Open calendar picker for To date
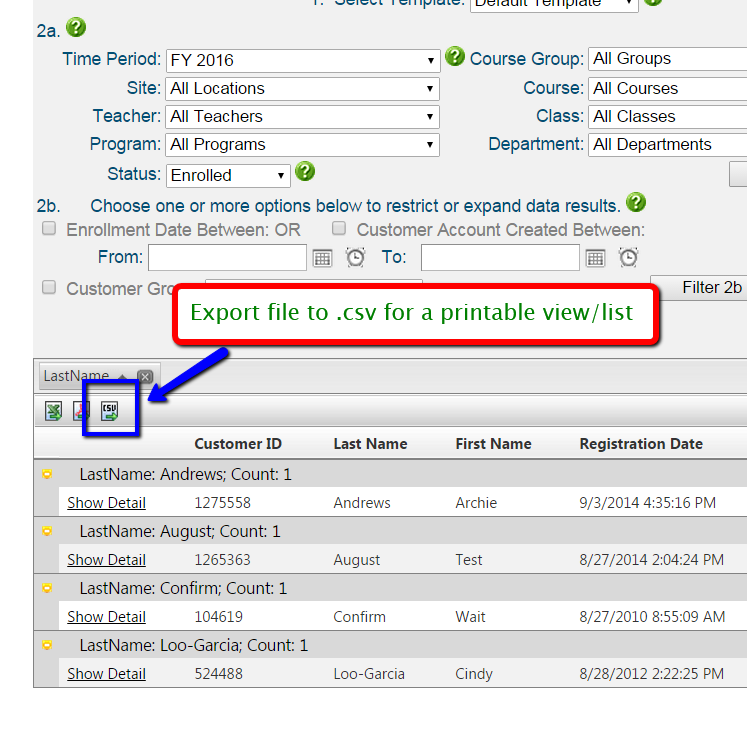Viewport: 747px width, 733px height. [x=595, y=258]
